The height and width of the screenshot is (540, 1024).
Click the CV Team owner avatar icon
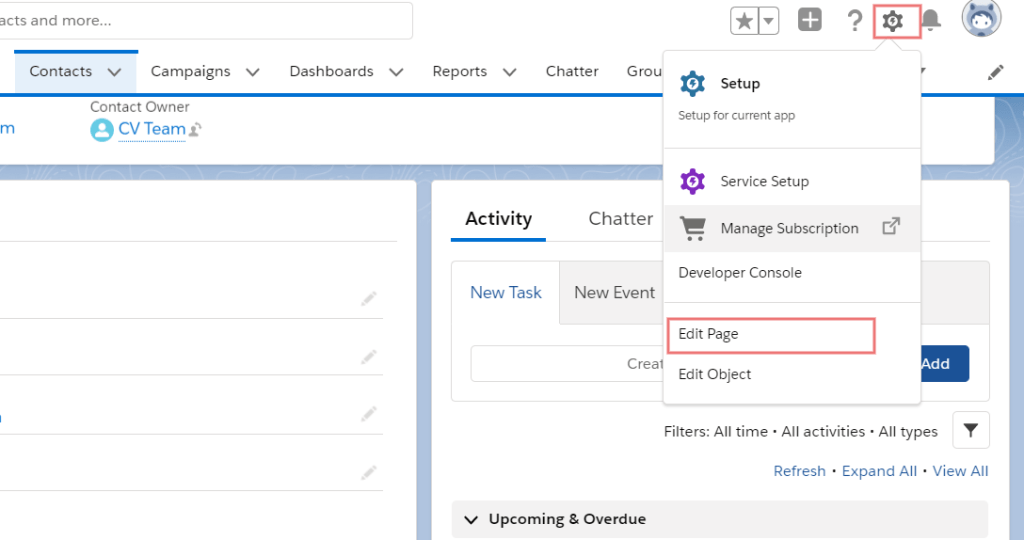pyautogui.click(x=102, y=130)
